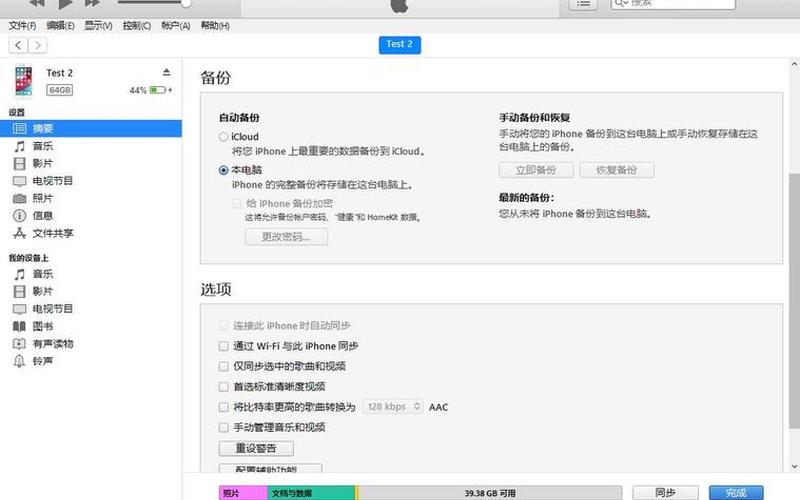Click the 64GB capacity label
Viewport: 800px width, 500px height.
[x=60, y=90]
